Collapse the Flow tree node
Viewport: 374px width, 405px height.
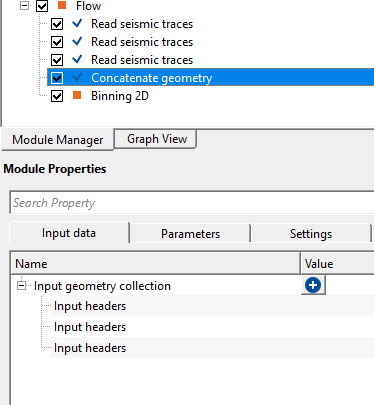point(24,6)
